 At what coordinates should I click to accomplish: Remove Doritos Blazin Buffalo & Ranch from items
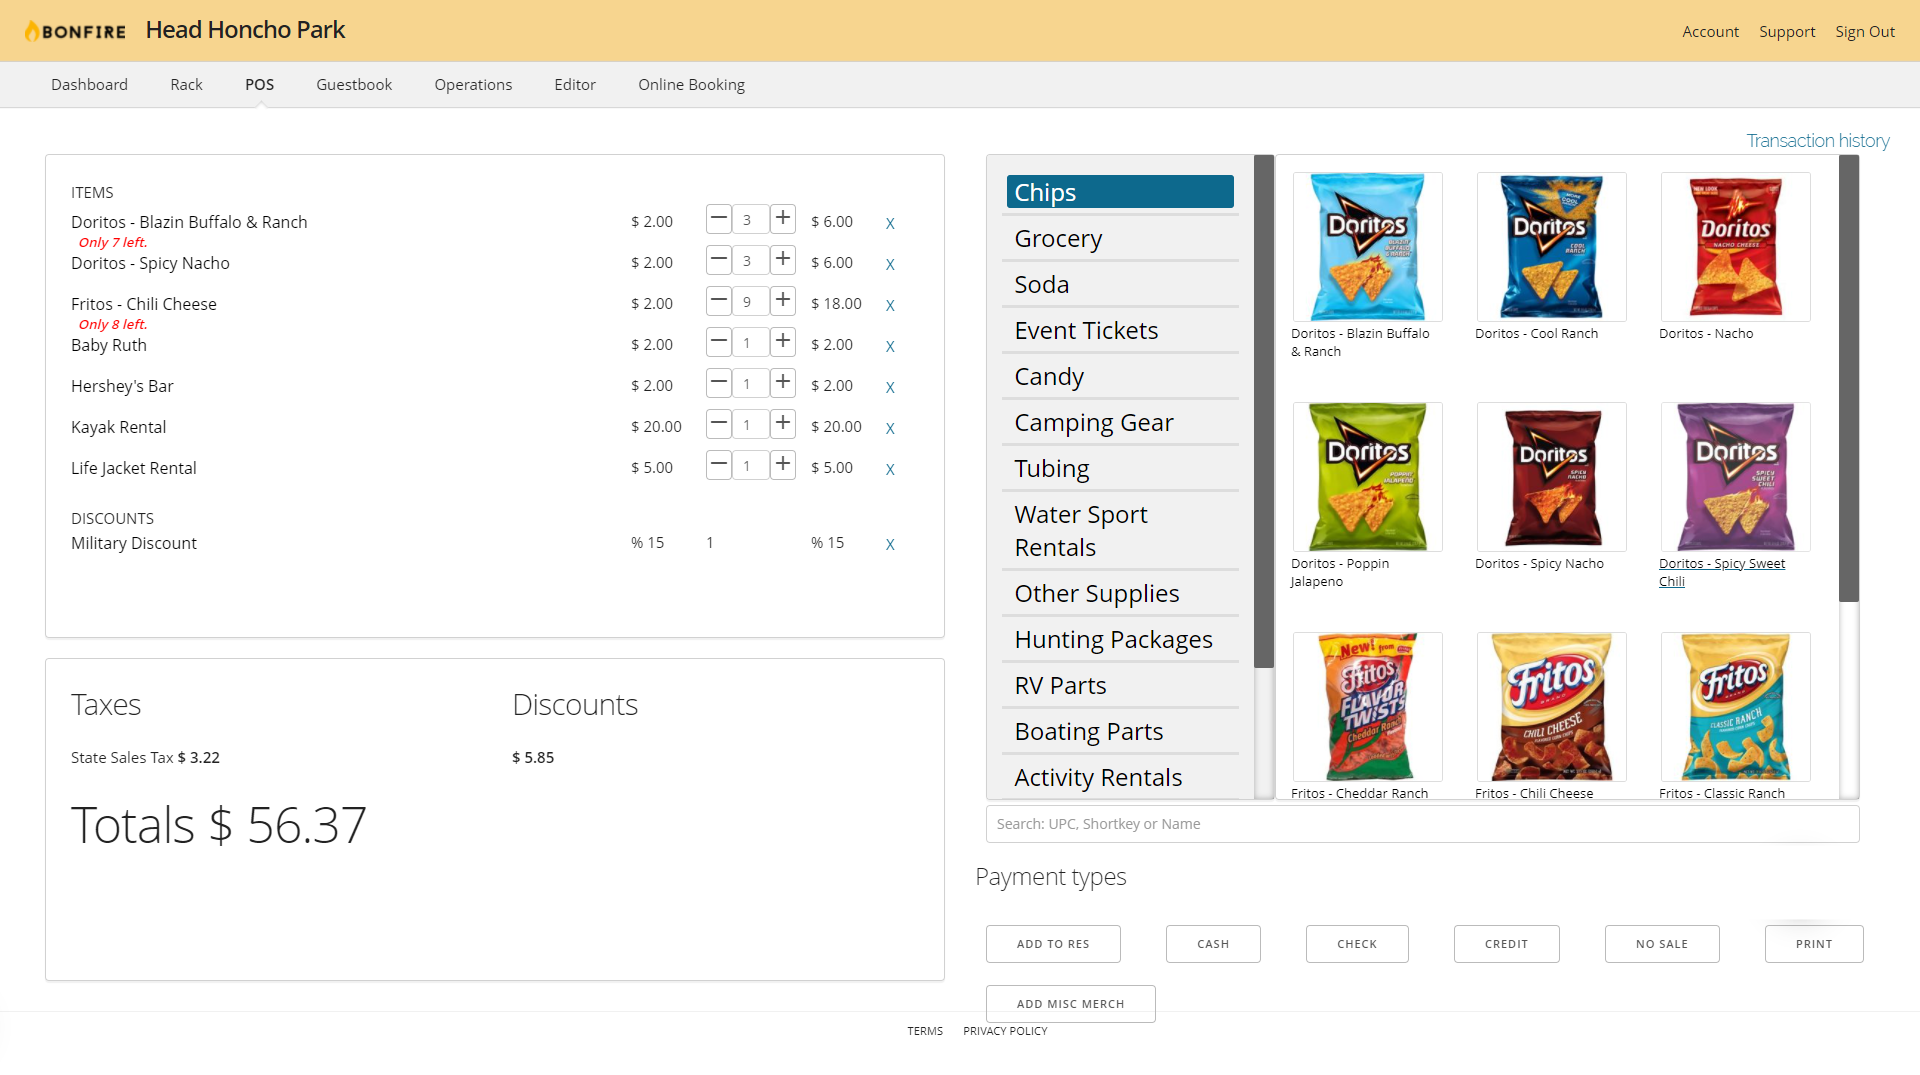click(890, 223)
